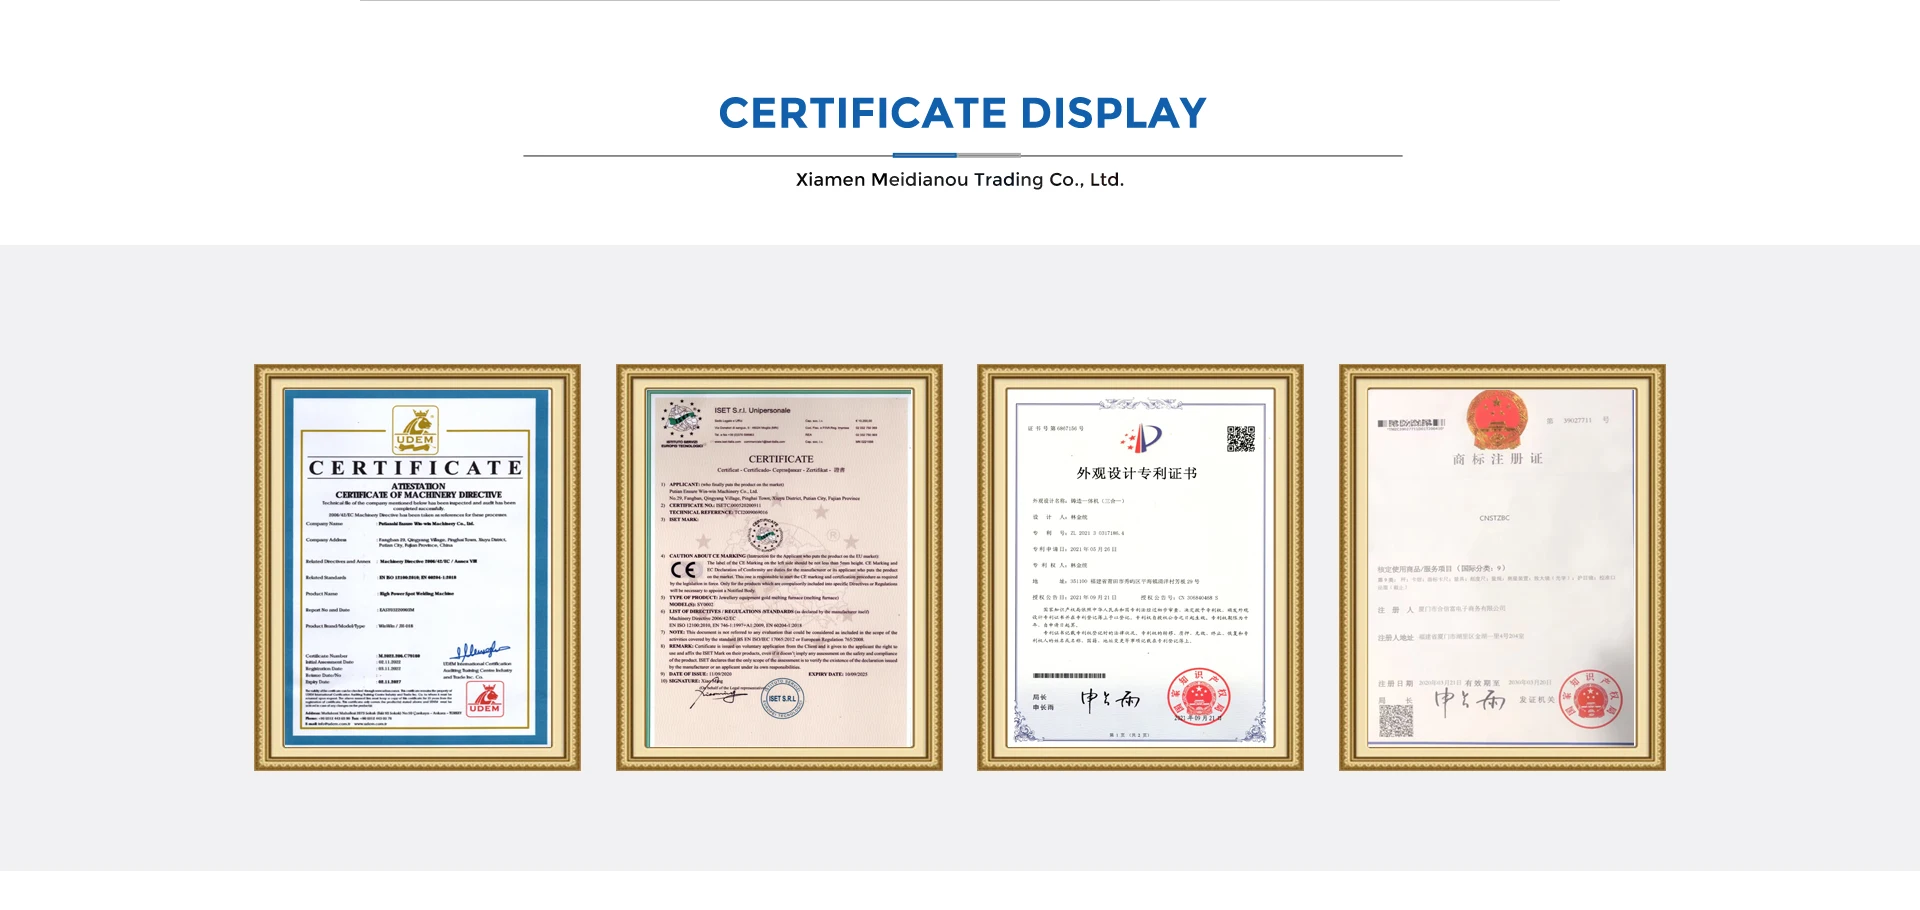
Task: Click the handwritten signature on patent certificate
Action: coord(1110,699)
